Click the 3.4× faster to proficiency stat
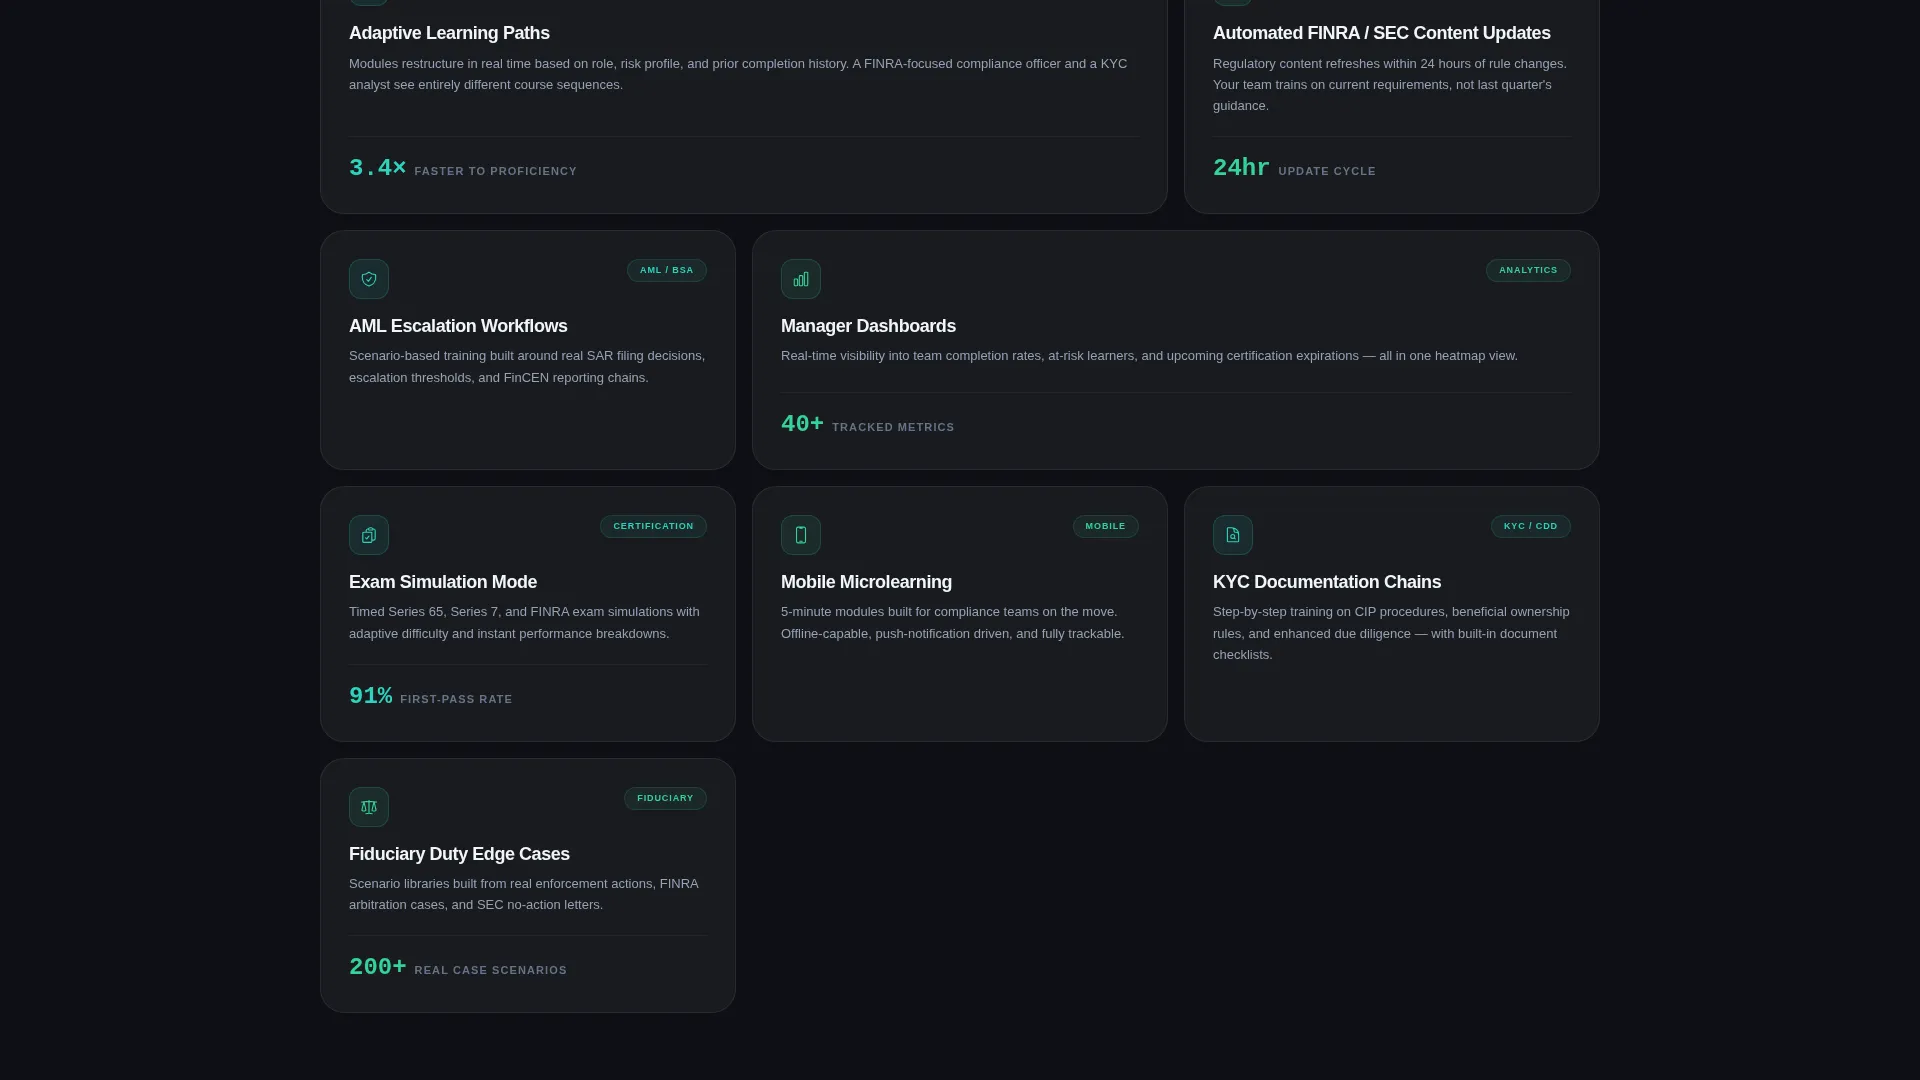The width and height of the screenshot is (1920, 1080). click(463, 169)
